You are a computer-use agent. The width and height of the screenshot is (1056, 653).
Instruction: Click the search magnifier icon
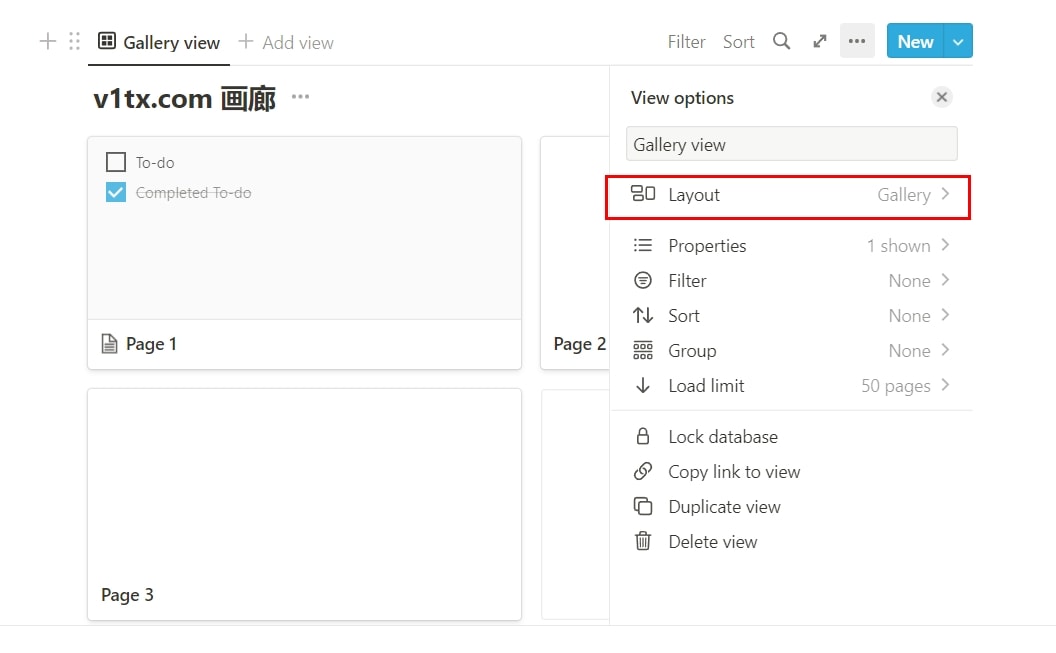pos(782,41)
